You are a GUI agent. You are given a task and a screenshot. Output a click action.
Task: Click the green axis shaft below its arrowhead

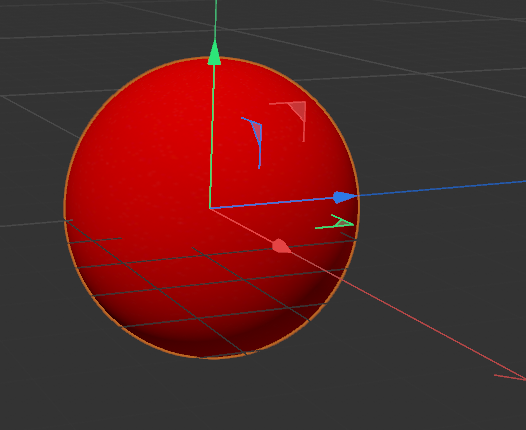(212, 134)
